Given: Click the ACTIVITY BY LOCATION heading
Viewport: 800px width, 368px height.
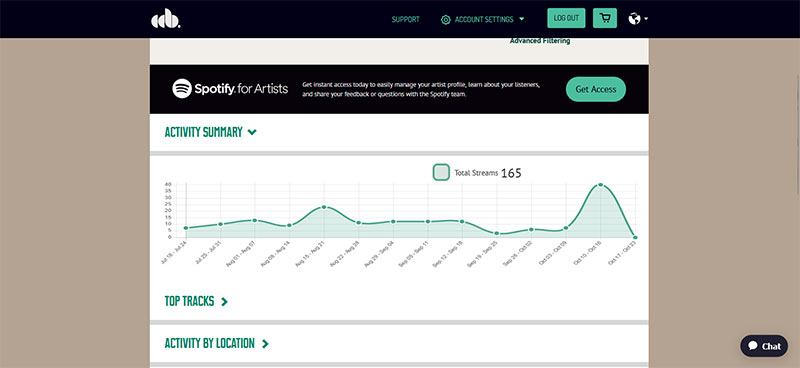Looking at the screenshot, I should [210, 344].
